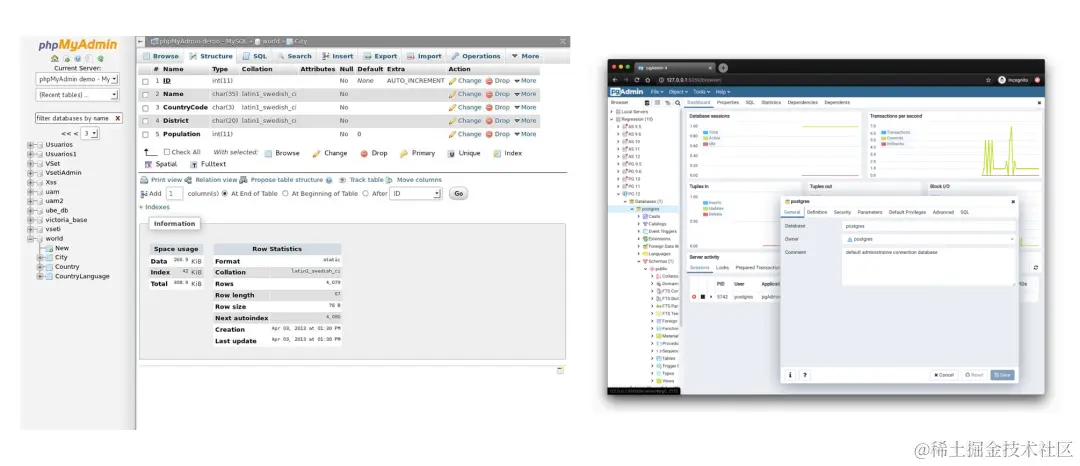The image size is (1080, 466).
Task: Click browser reload icon in pgAdmin window
Action: point(637,80)
